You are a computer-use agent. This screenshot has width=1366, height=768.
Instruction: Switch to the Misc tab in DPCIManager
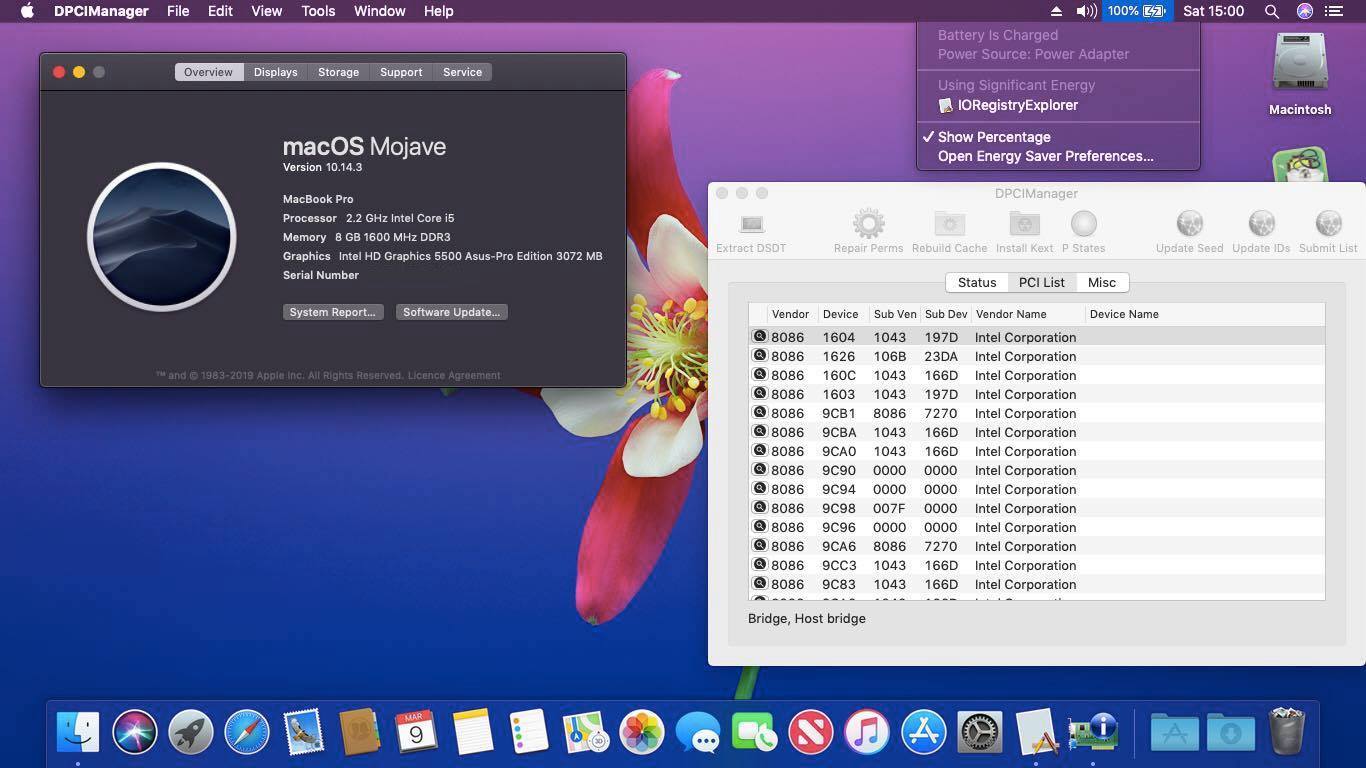click(x=1102, y=282)
